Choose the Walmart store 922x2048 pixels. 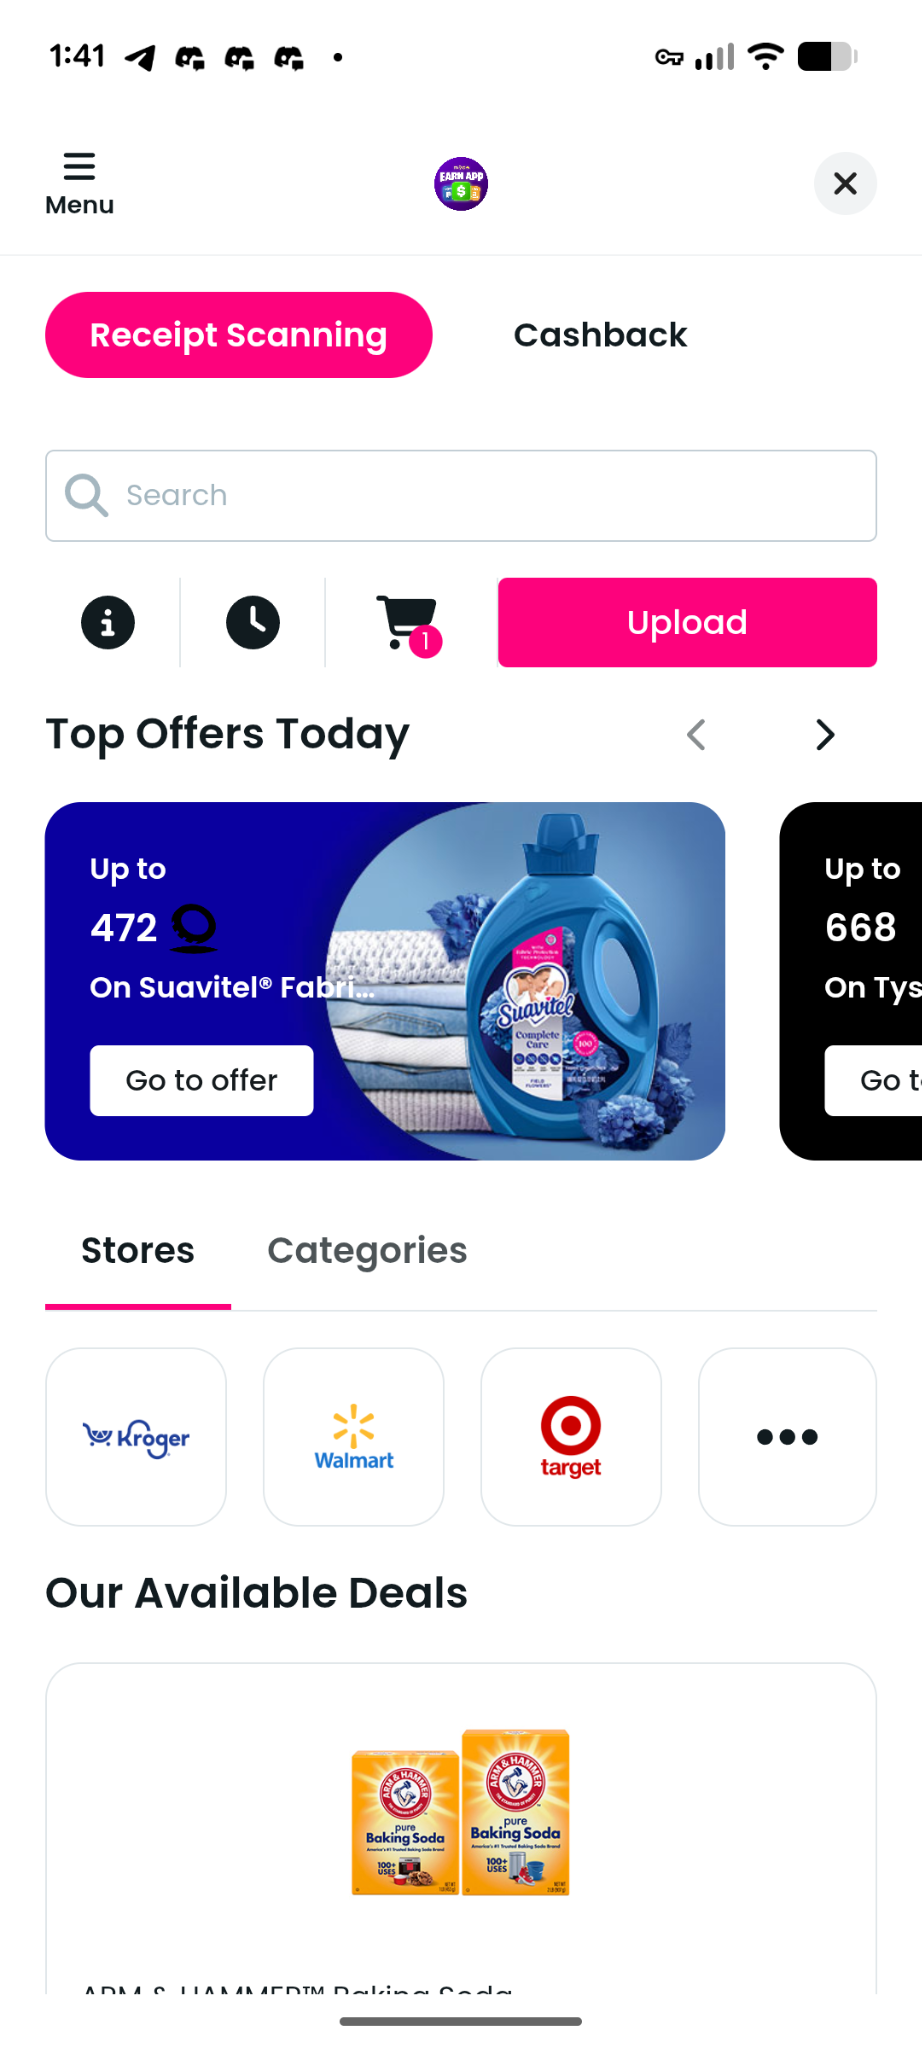tap(354, 1437)
